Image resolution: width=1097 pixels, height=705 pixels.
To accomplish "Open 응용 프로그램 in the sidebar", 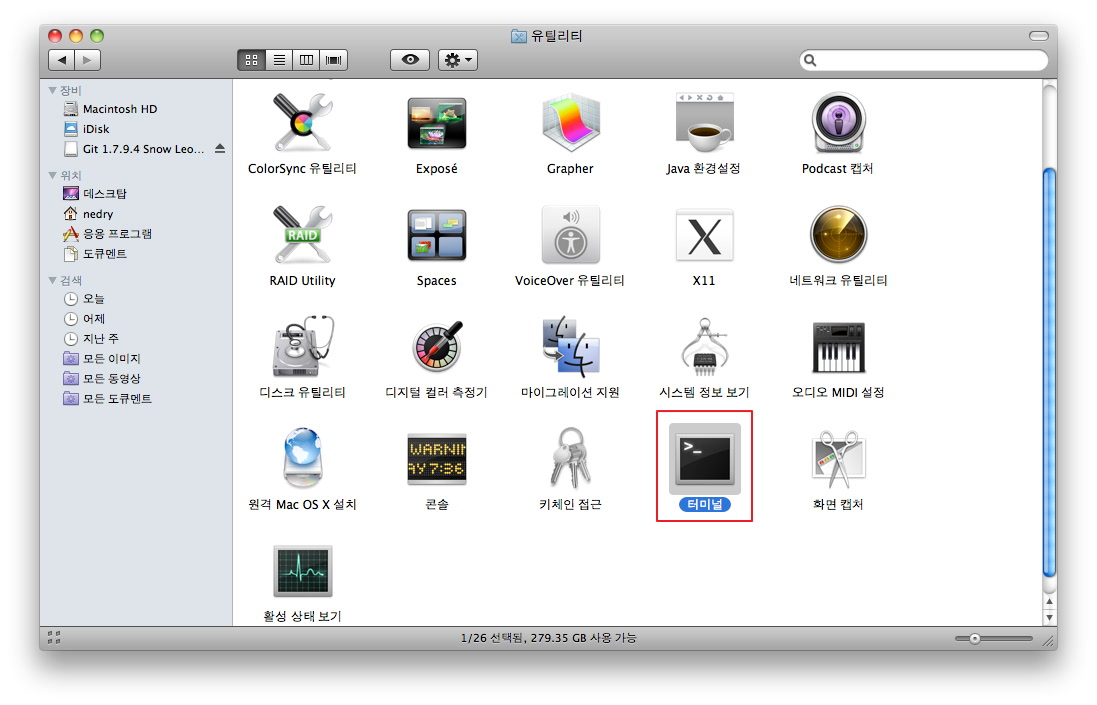I will pos(117,234).
